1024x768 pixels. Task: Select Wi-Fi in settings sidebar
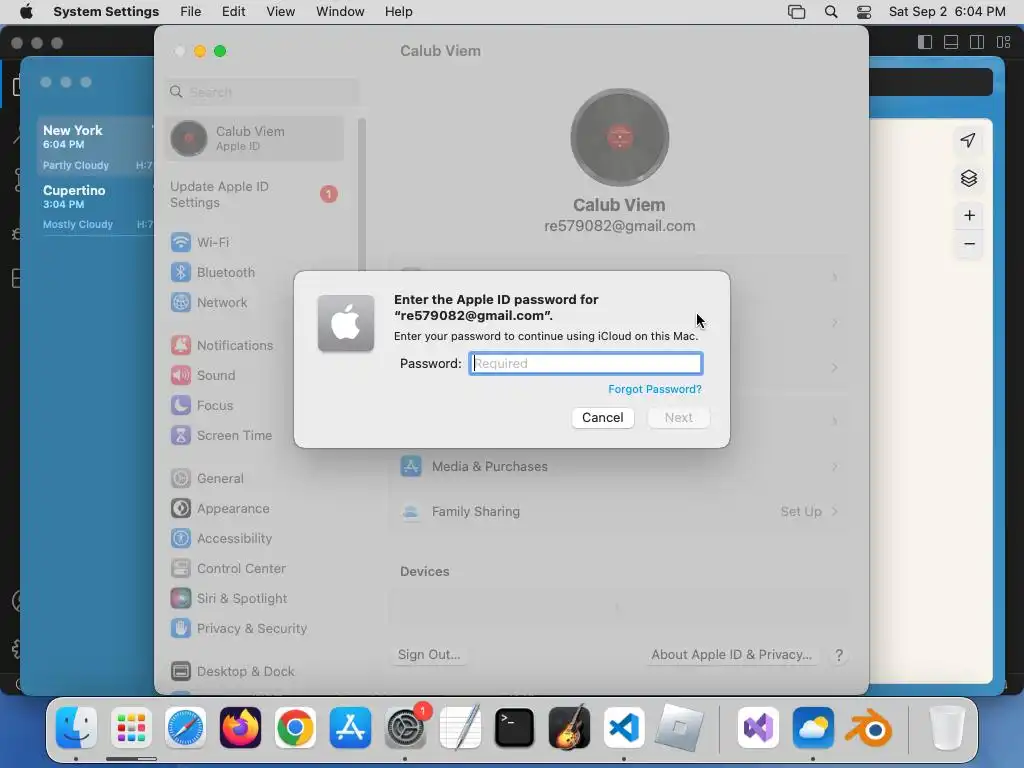pyautogui.click(x=254, y=242)
